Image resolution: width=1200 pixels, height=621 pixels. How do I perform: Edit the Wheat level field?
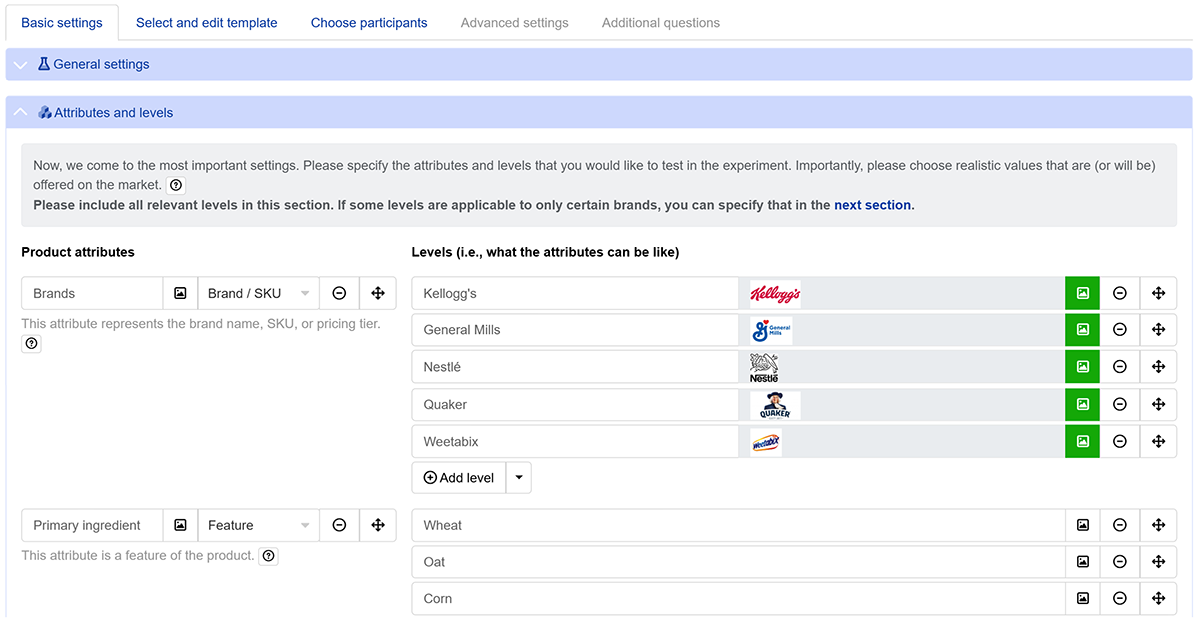click(738, 525)
